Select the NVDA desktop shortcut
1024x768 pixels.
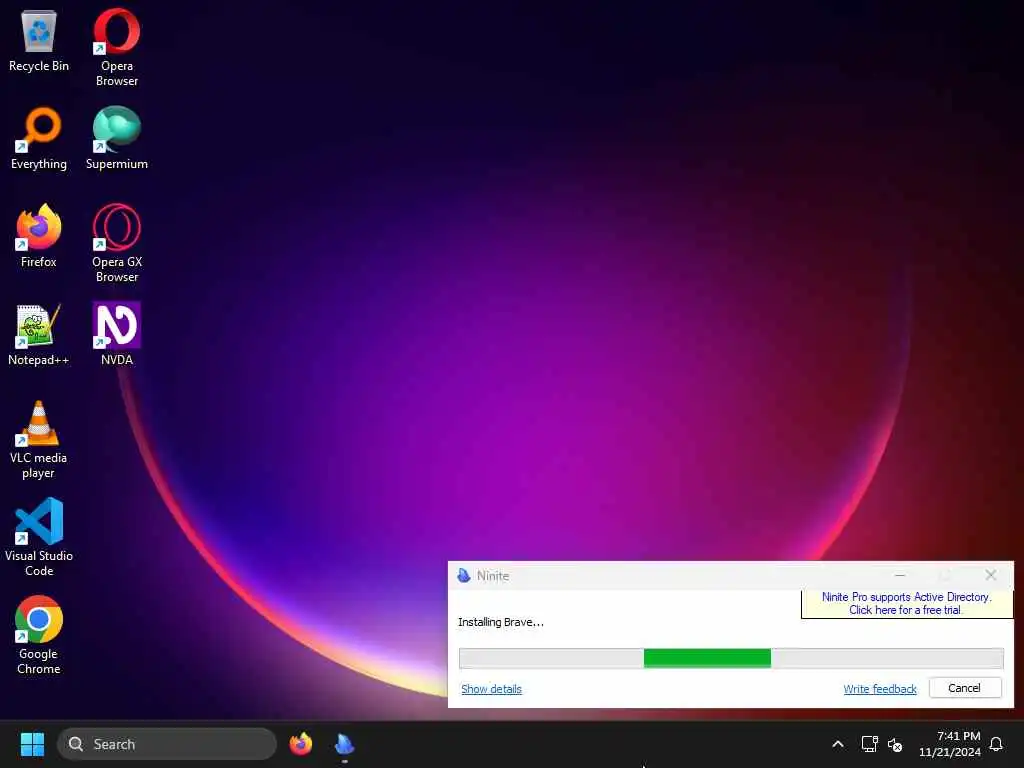(x=117, y=334)
